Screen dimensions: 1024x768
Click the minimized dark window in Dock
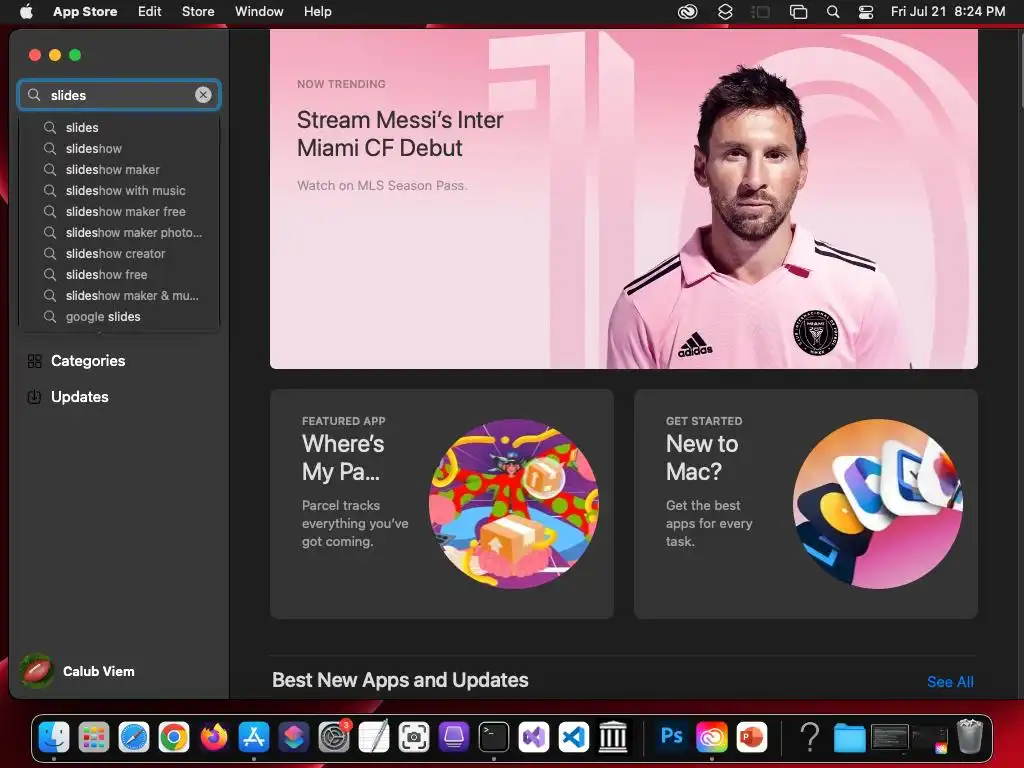pyautogui.click(x=890, y=738)
